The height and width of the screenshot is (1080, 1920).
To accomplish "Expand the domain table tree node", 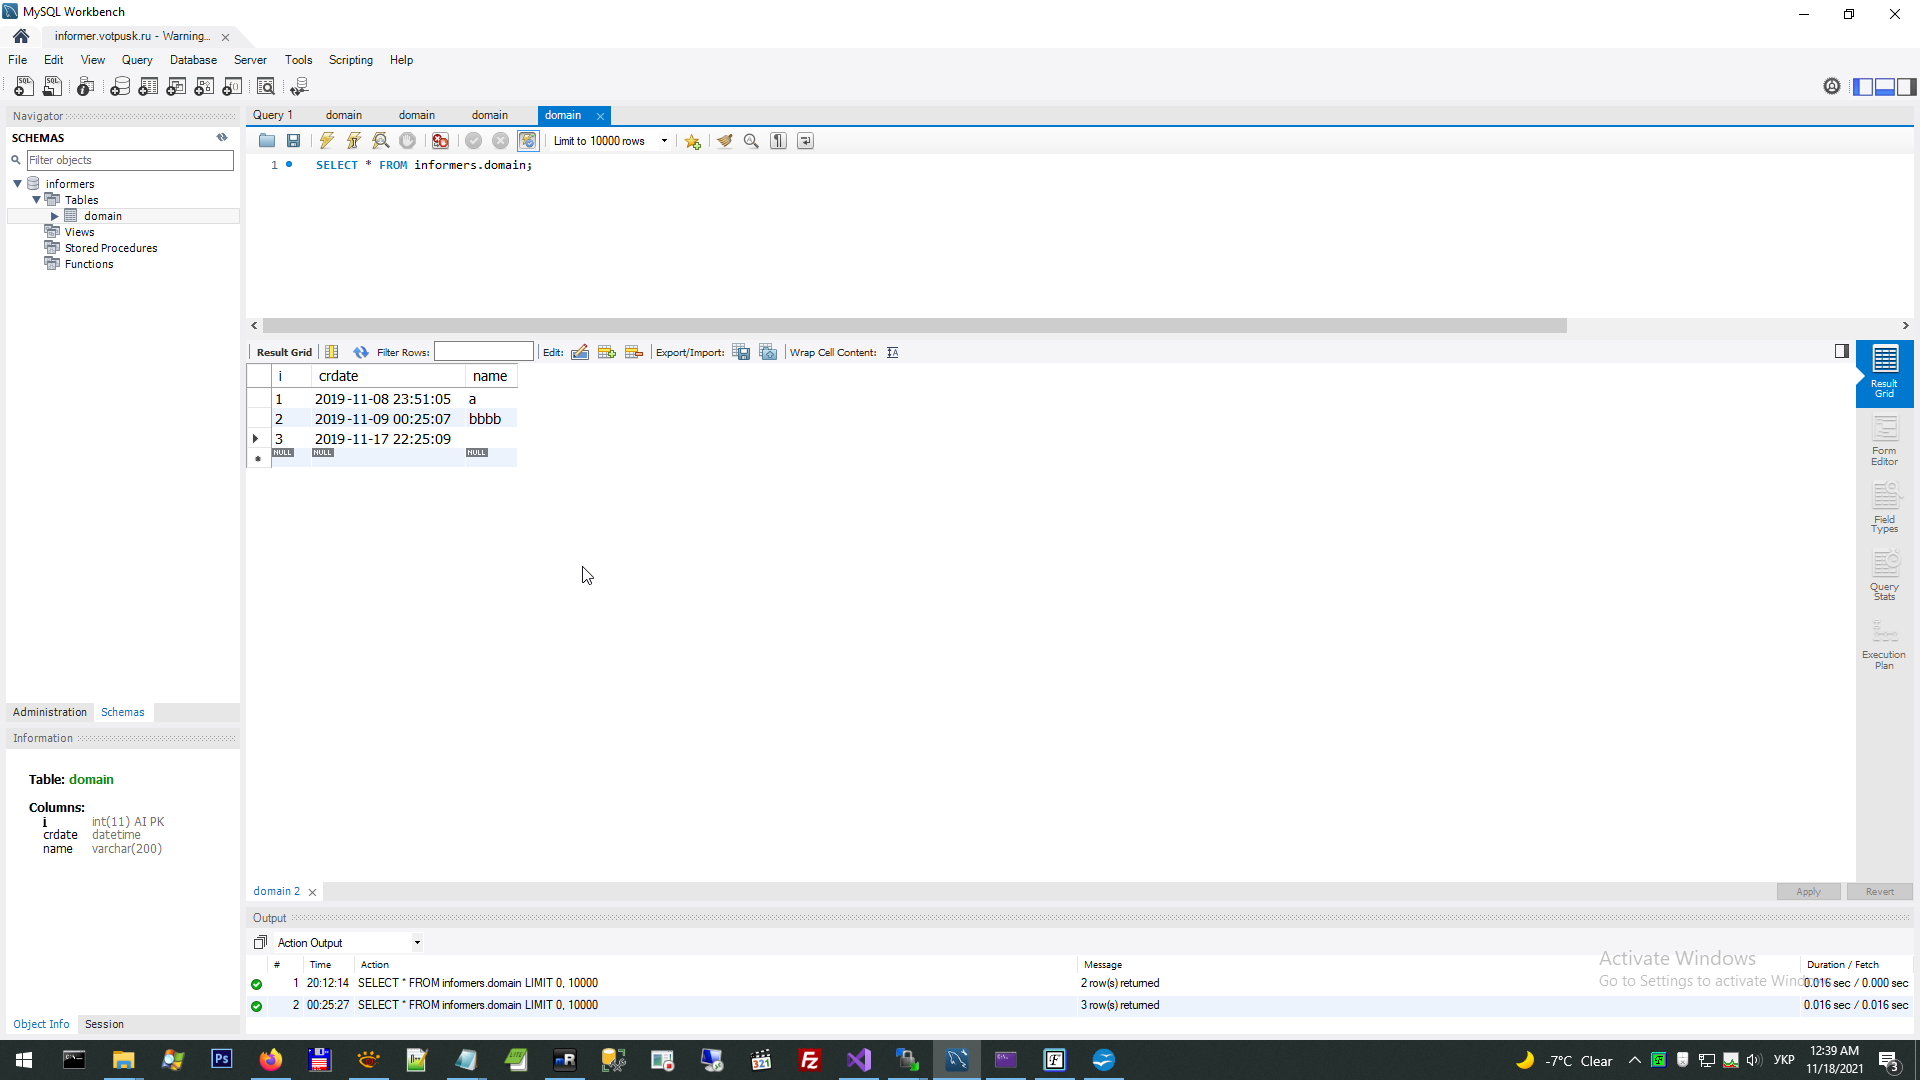I will (55, 216).
